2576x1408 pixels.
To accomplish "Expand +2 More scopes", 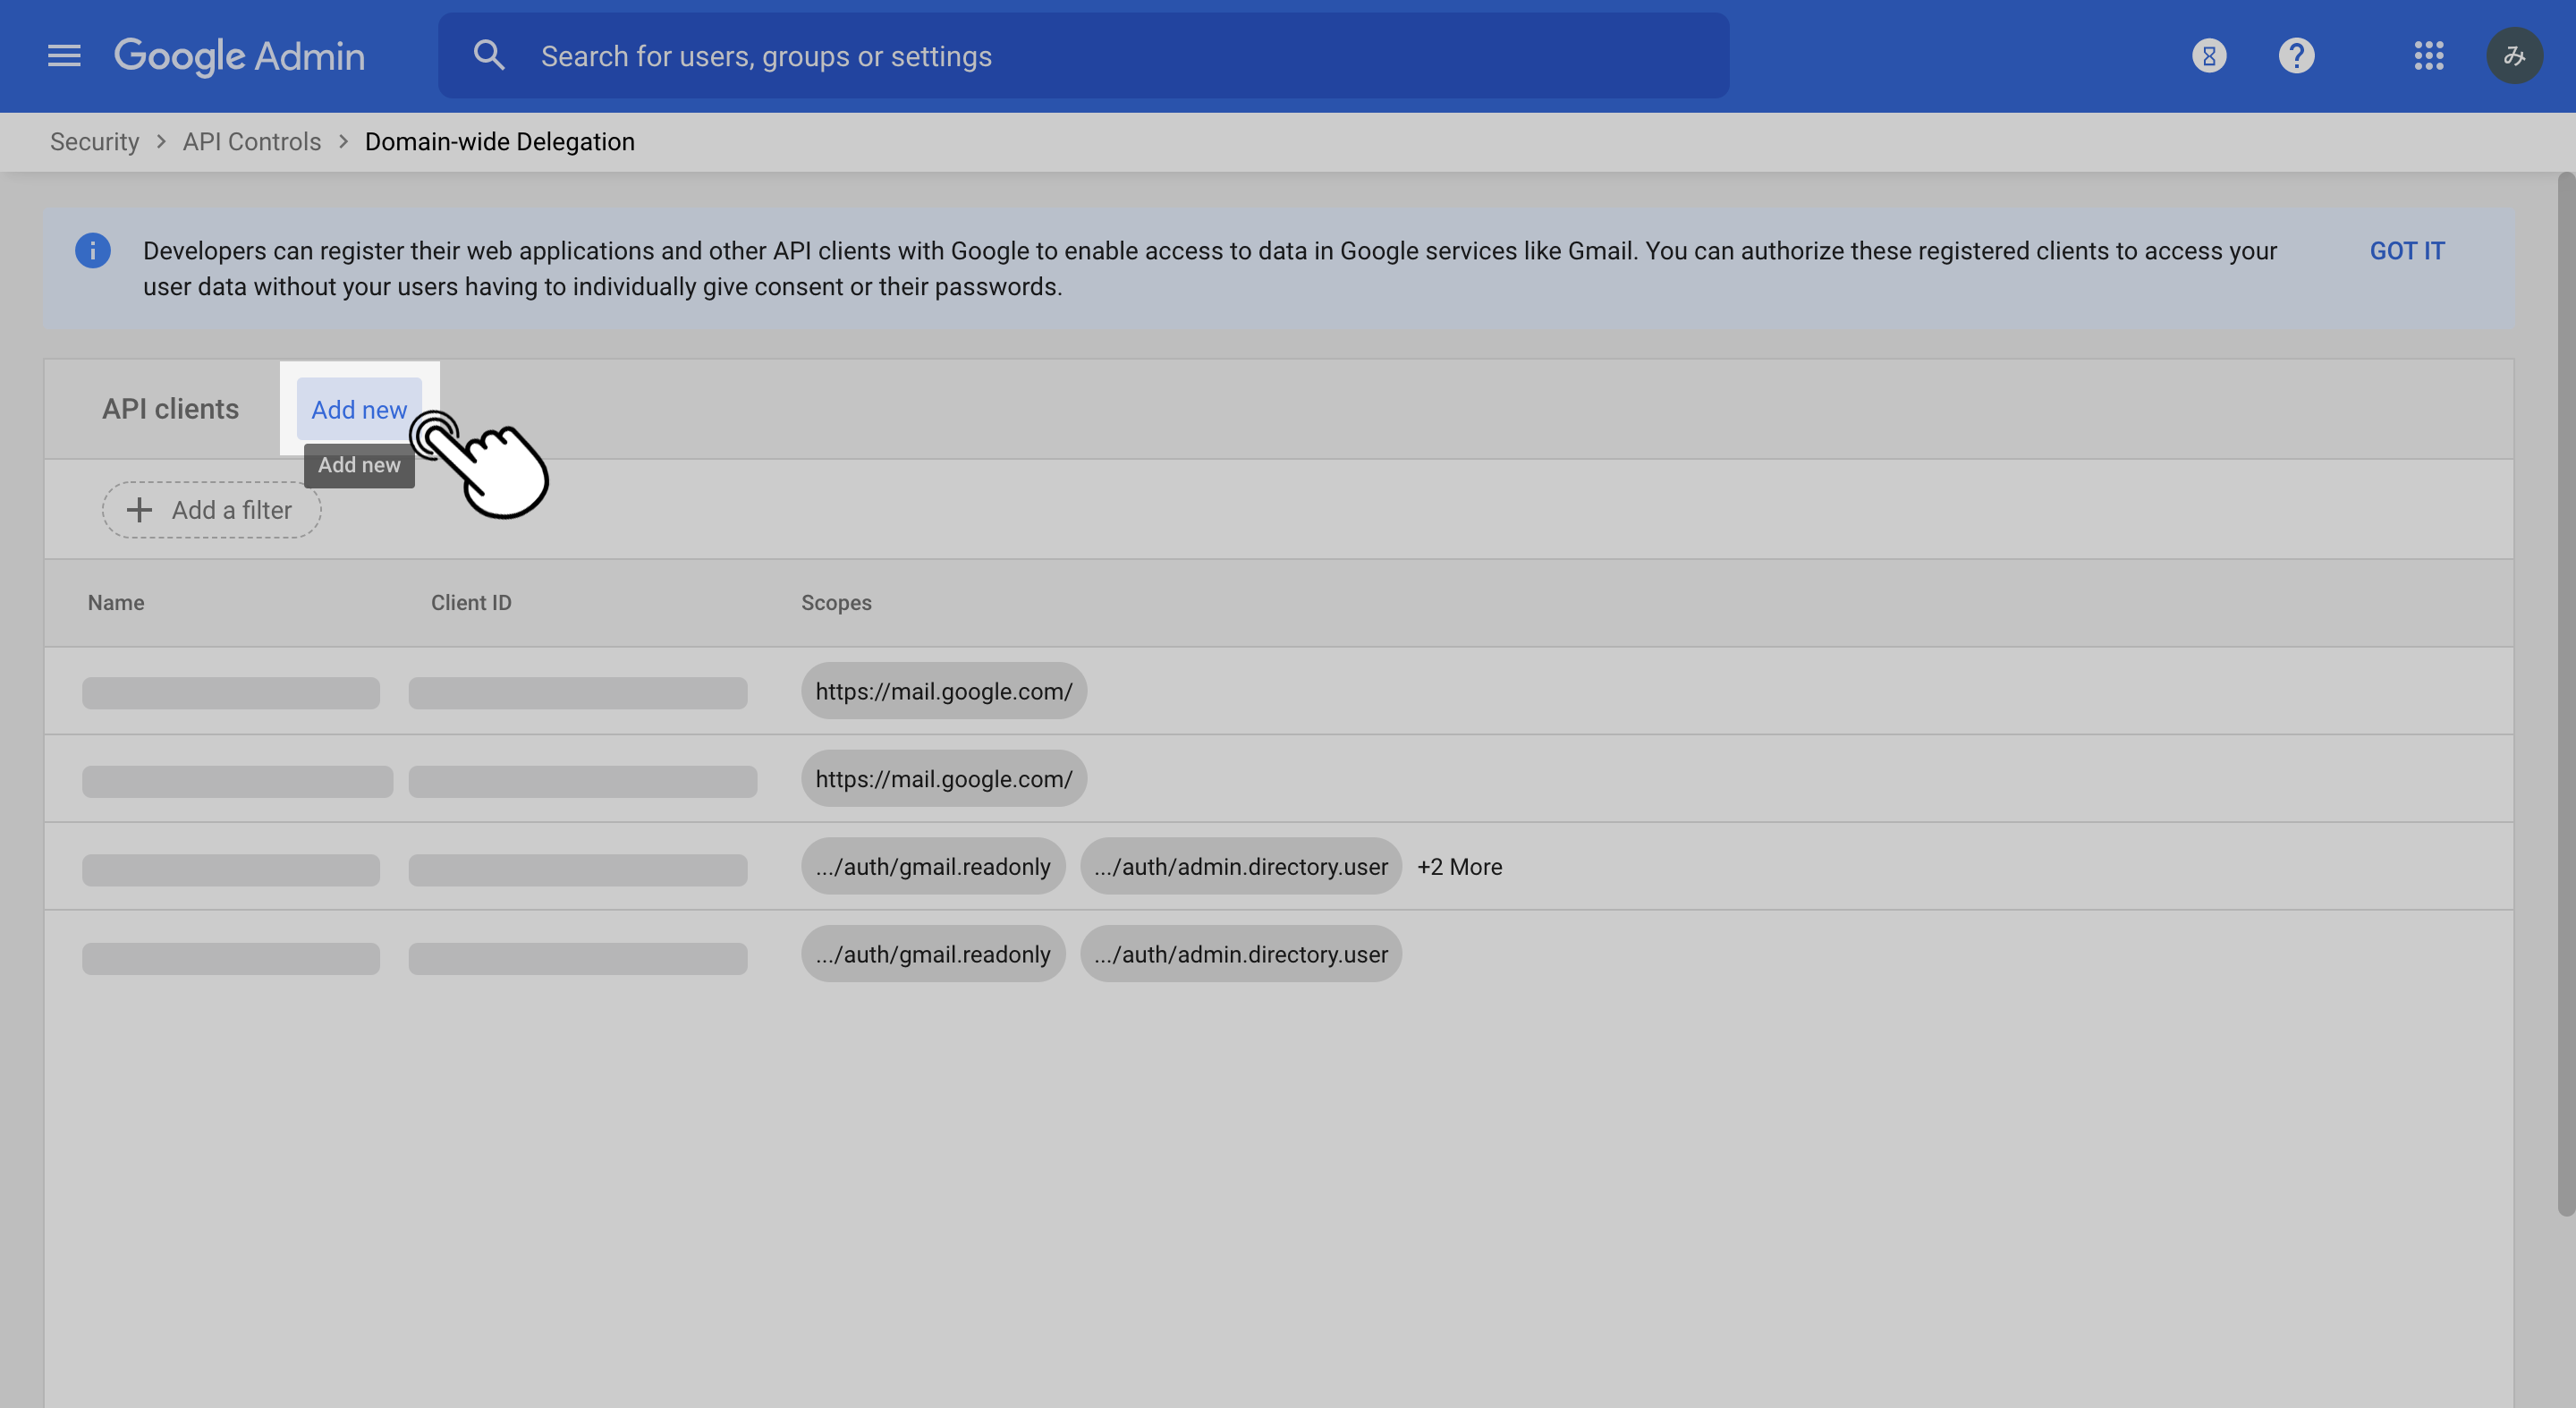I will [x=1459, y=867].
